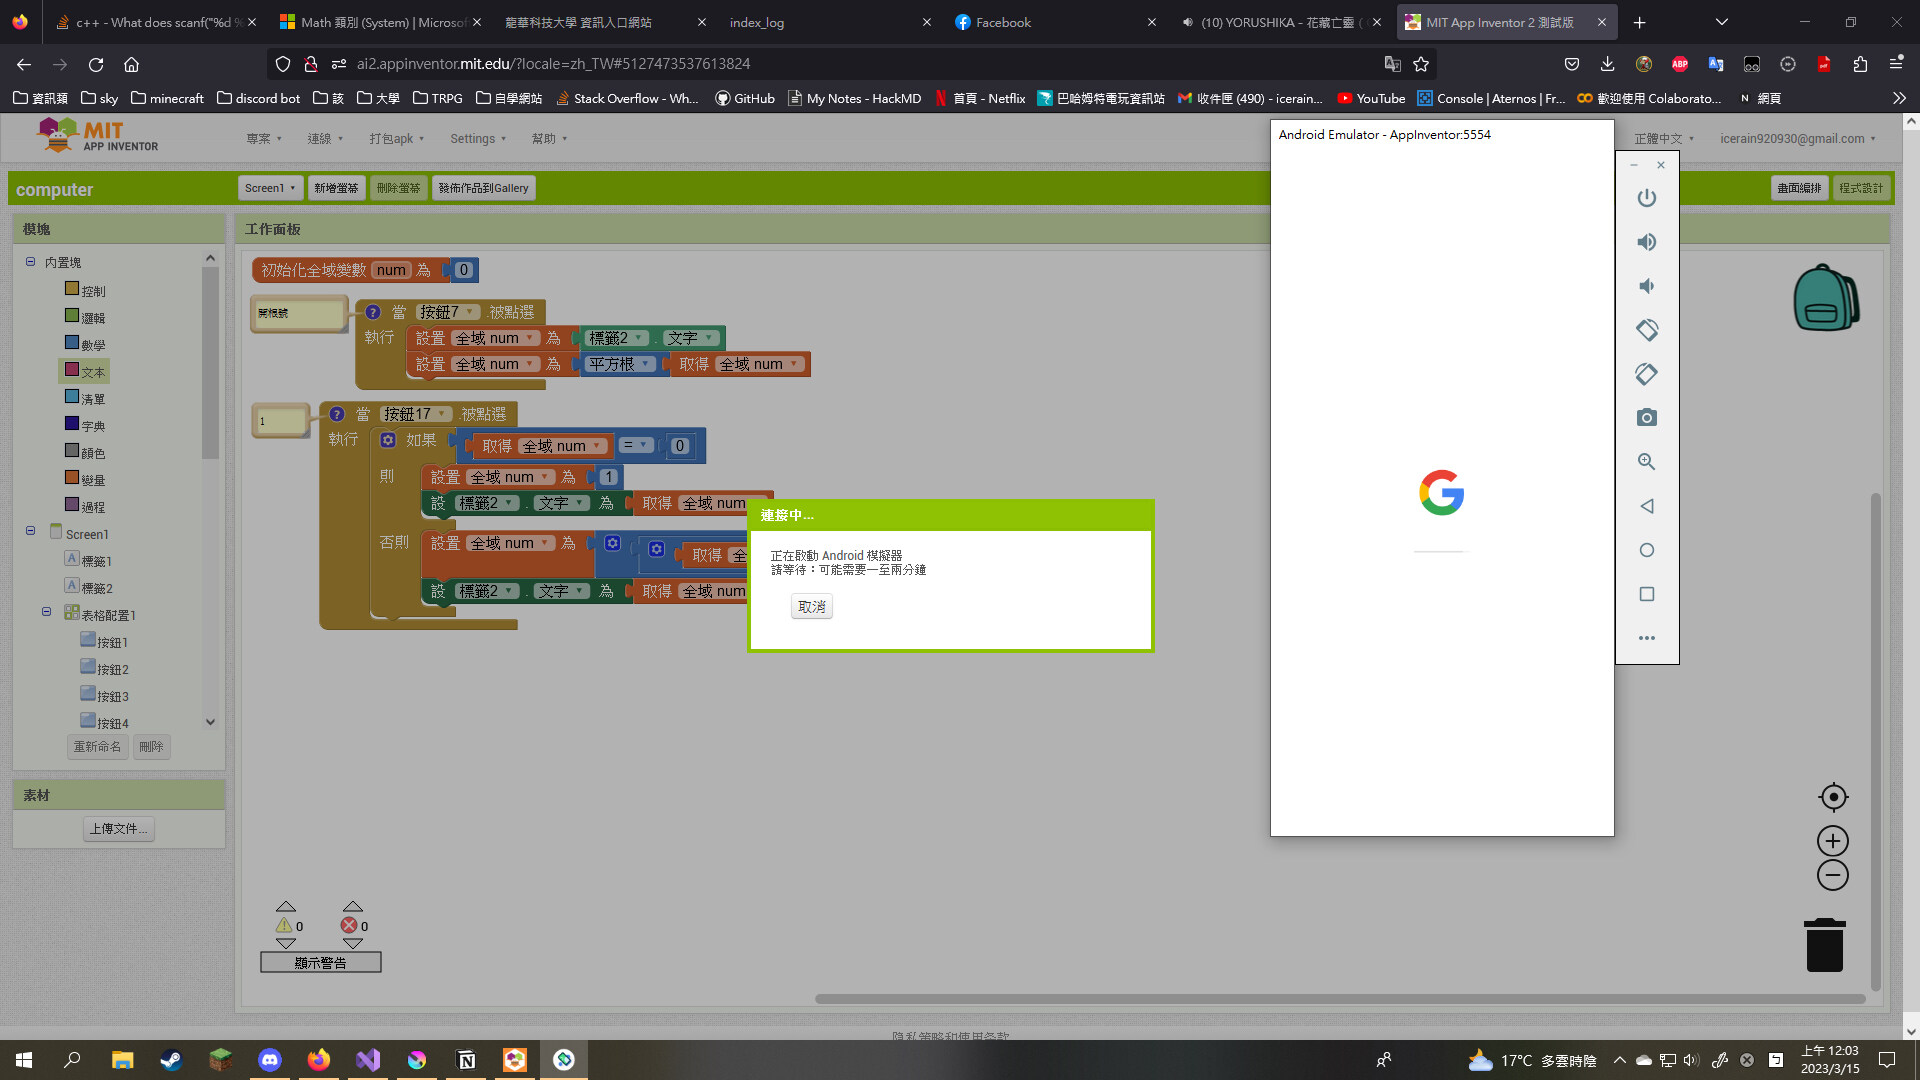
Task: Select the 文本 block category
Action: point(92,372)
